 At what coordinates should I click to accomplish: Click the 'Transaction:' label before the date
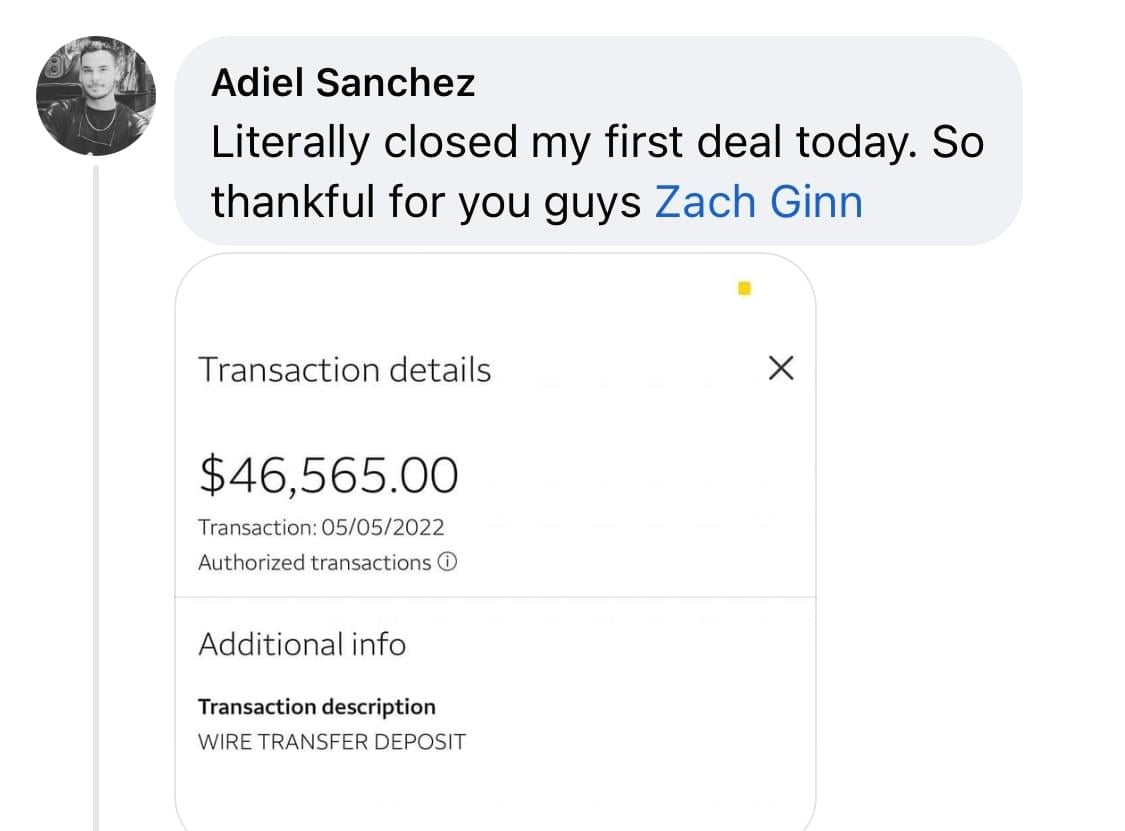click(257, 527)
